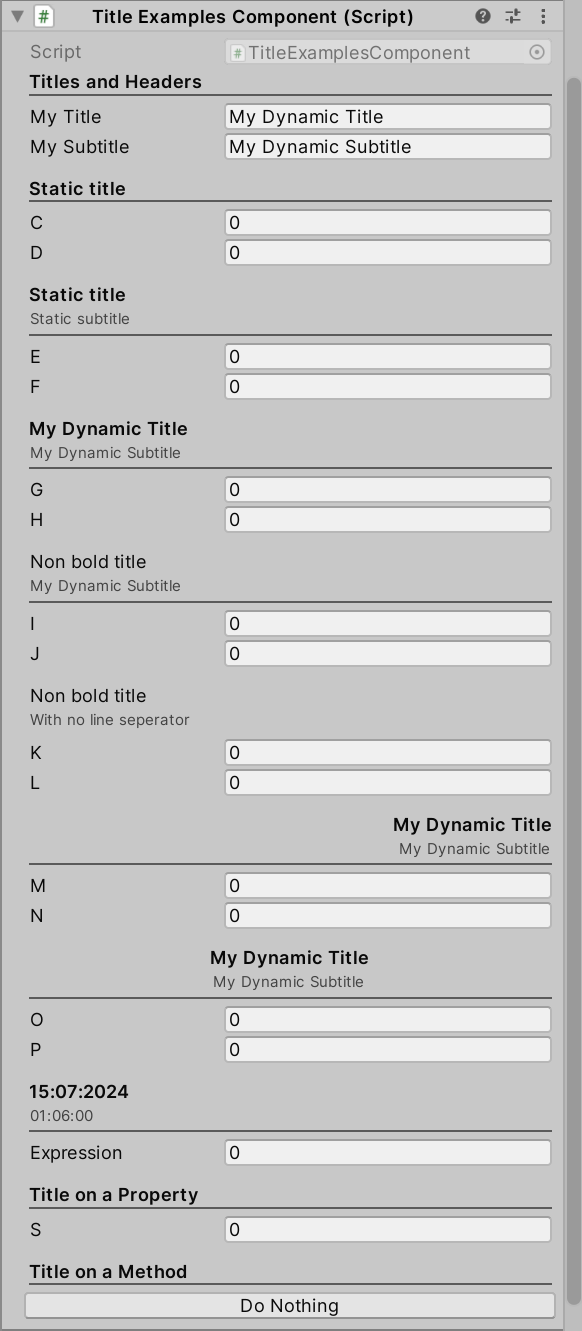Click the Expression property label
The height and width of the screenshot is (1331, 582).
pyautogui.click(x=76, y=1153)
